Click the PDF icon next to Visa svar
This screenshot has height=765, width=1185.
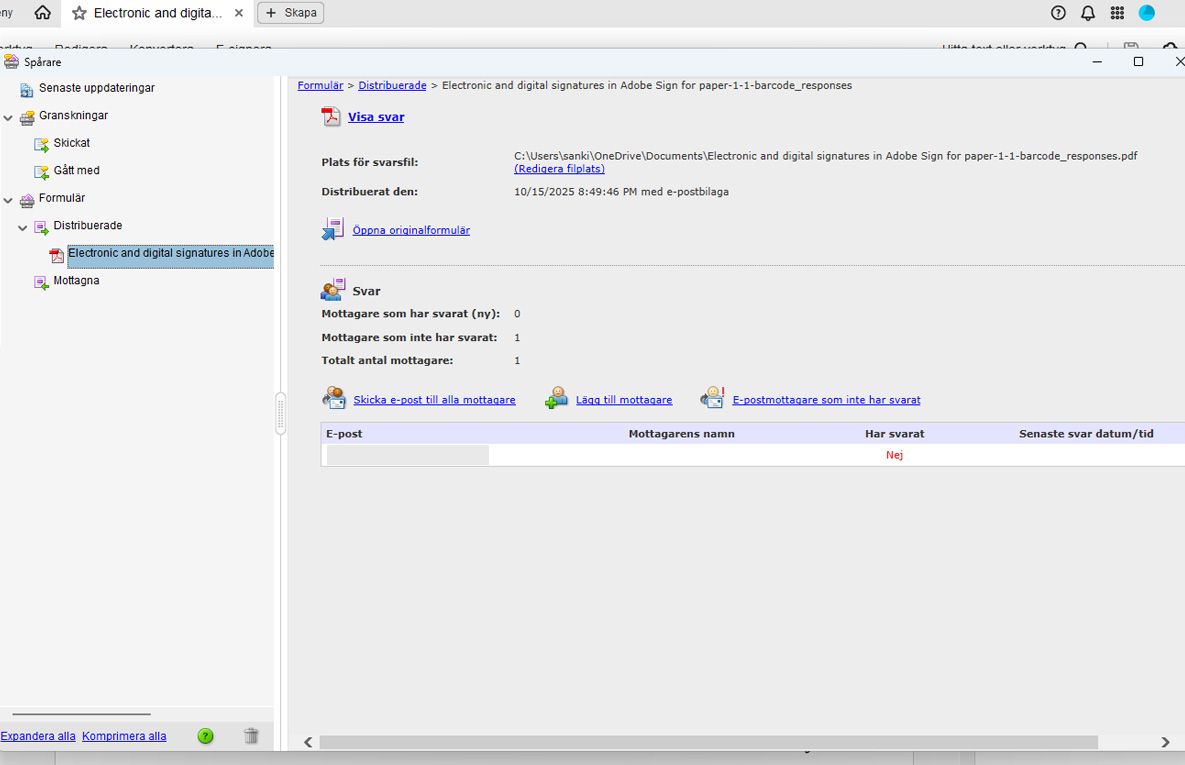click(x=331, y=116)
